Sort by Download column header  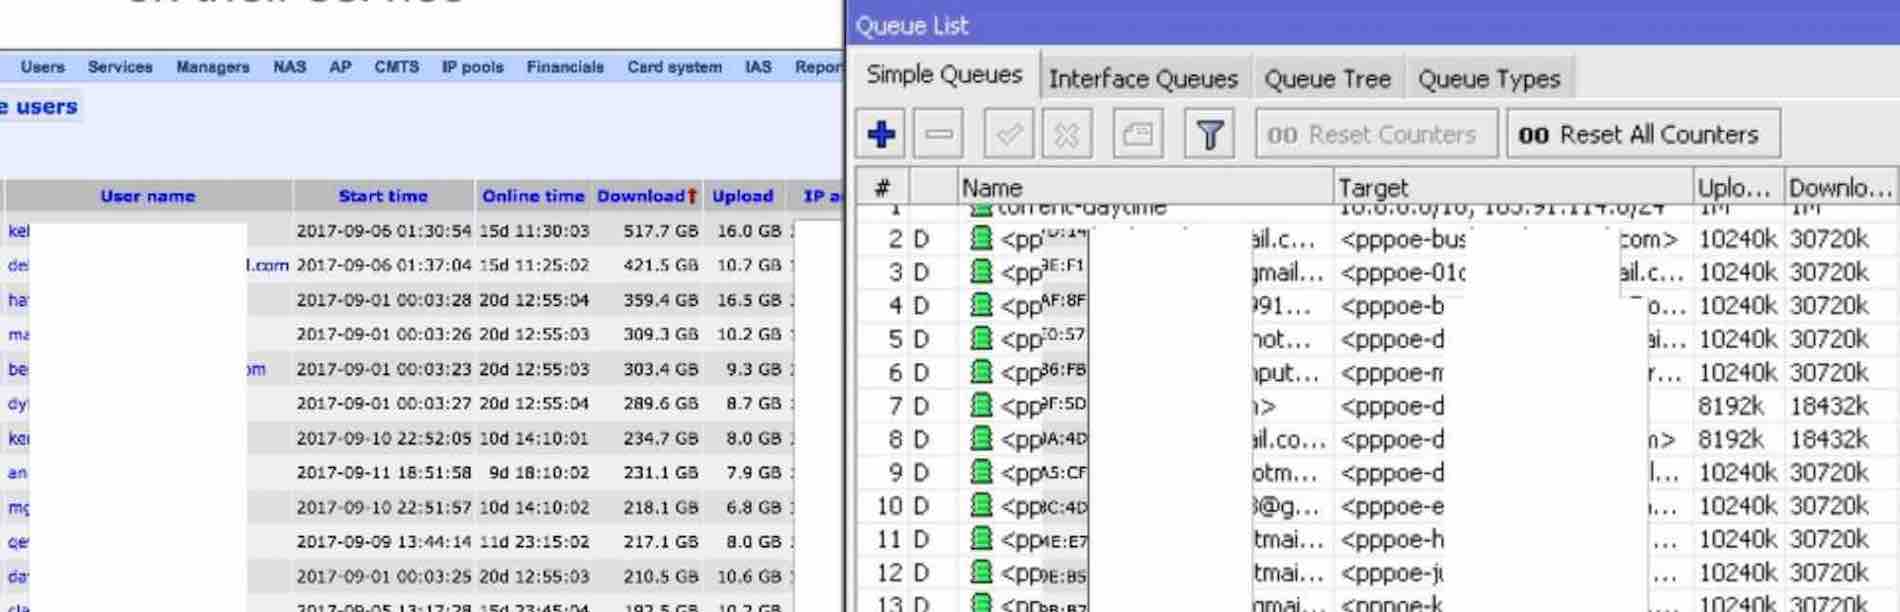point(647,196)
